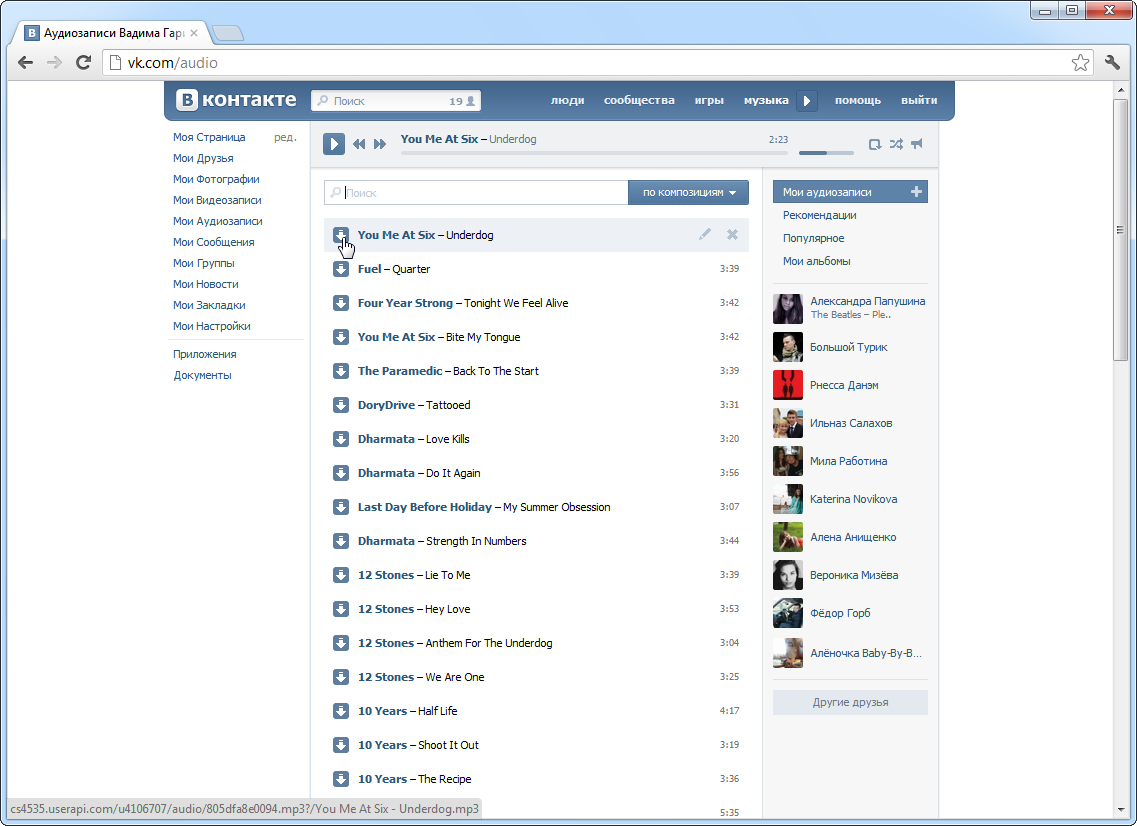
Task: Click the Dharmata artist name in Love Kills
Action: pos(386,439)
